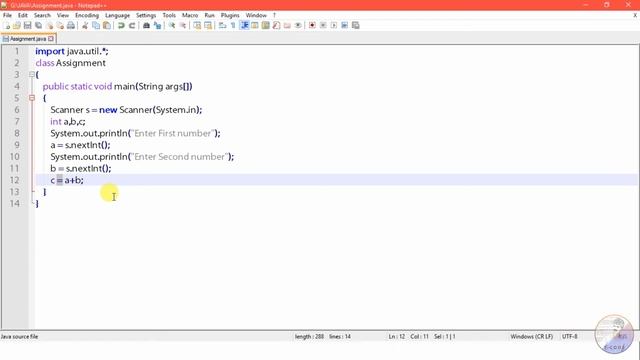The image size is (640, 360).
Task: Open the View menu
Action: point(62,15)
